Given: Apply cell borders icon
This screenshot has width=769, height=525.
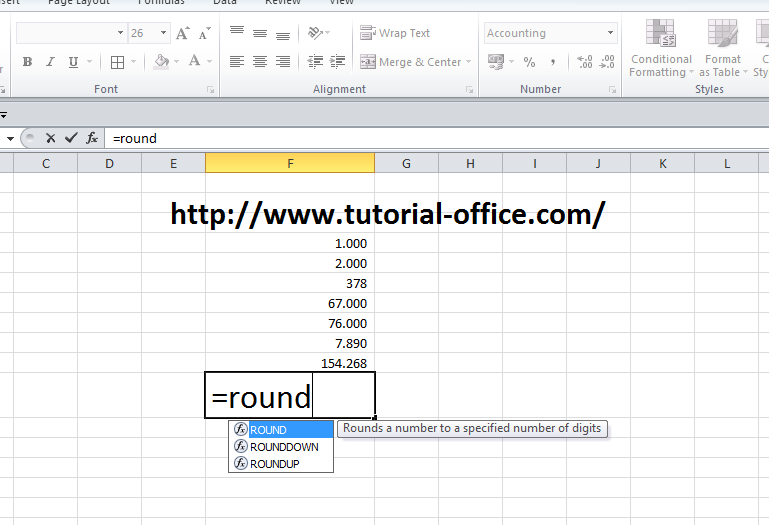Looking at the screenshot, I should pyautogui.click(x=117, y=62).
